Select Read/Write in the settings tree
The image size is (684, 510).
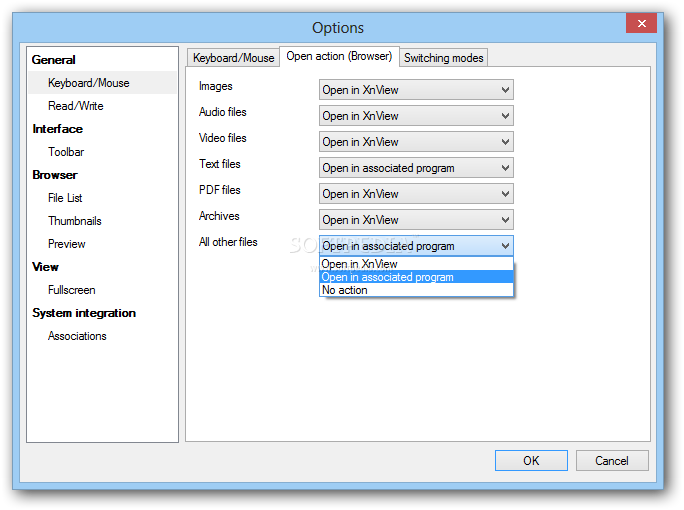click(76, 106)
